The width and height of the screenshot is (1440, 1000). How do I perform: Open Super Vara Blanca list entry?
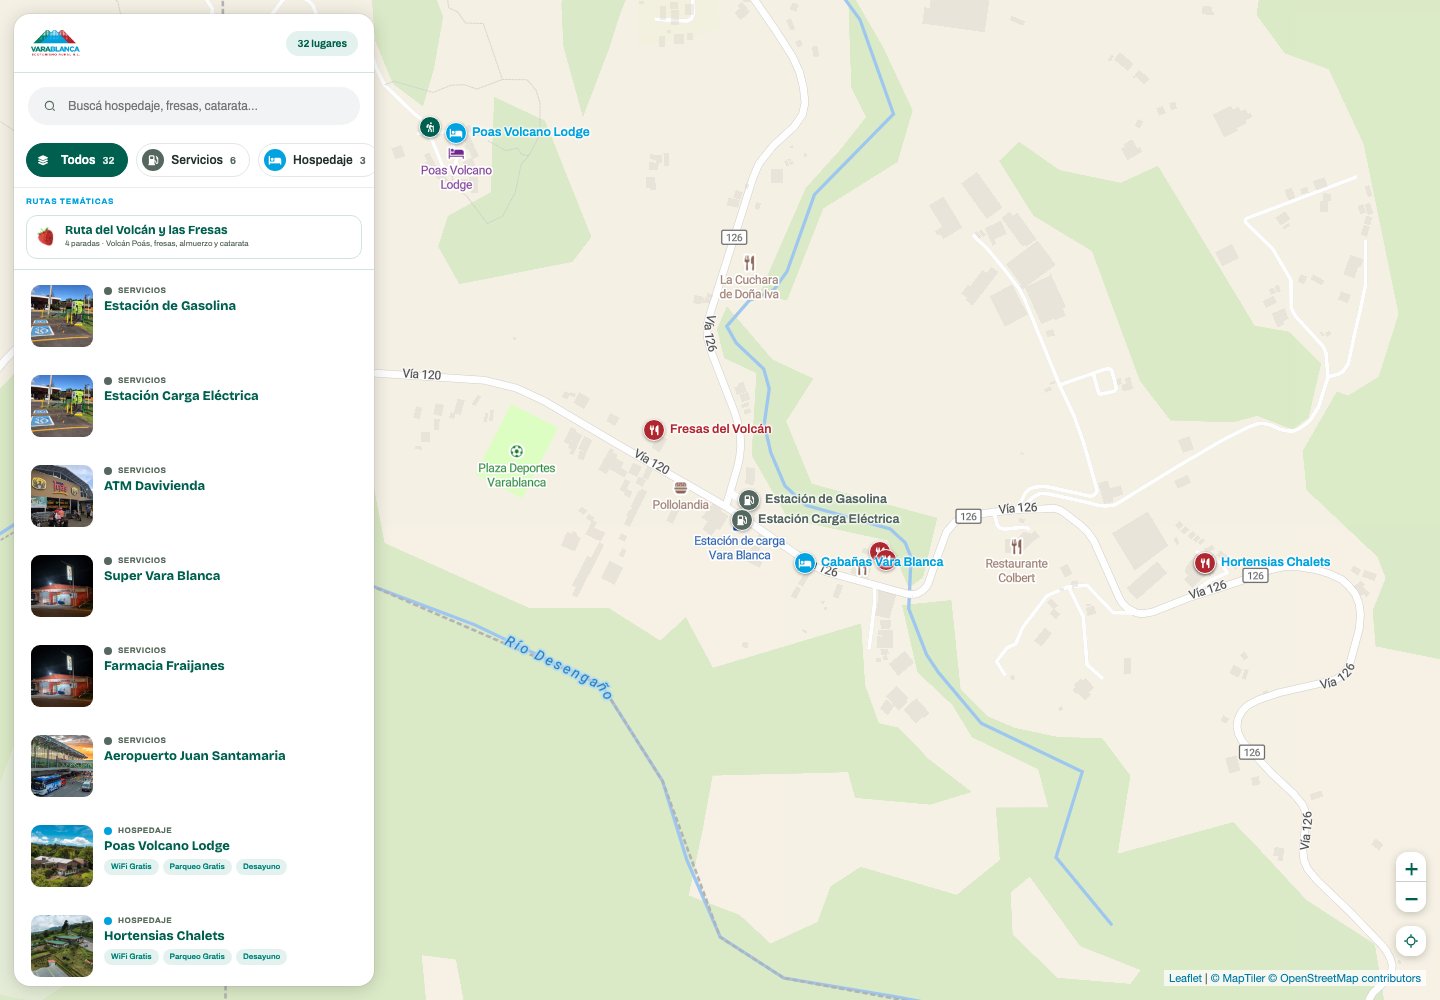tap(194, 586)
